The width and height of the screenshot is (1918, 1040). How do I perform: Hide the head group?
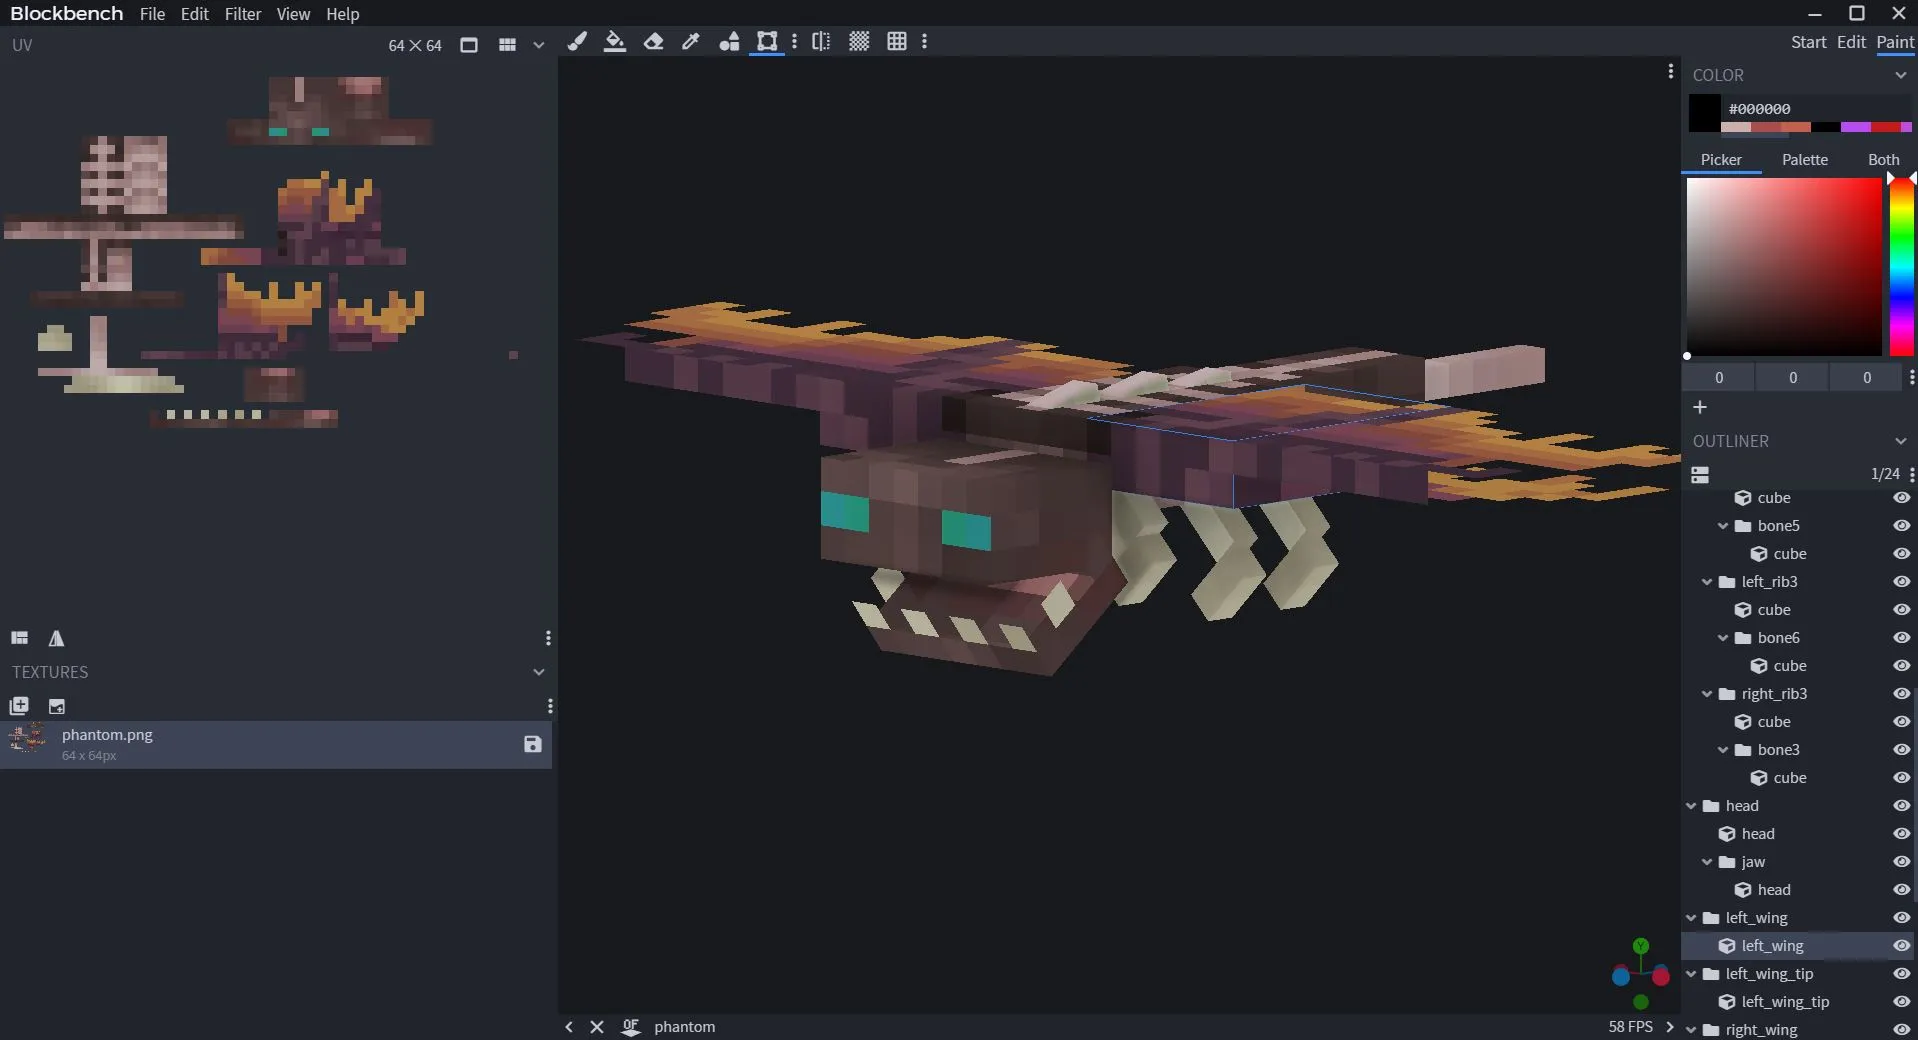(x=1901, y=806)
